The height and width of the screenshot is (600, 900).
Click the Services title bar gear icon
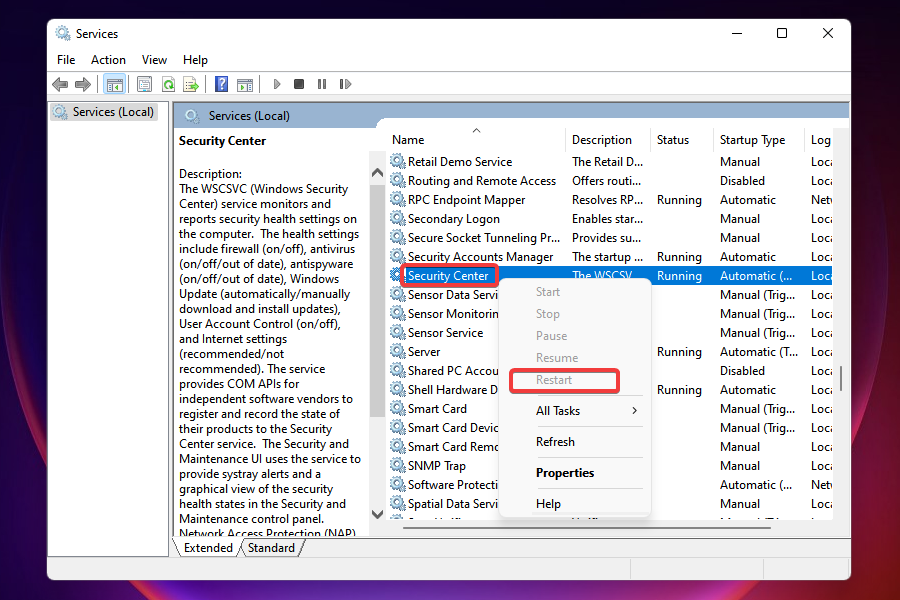tap(63, 33)
